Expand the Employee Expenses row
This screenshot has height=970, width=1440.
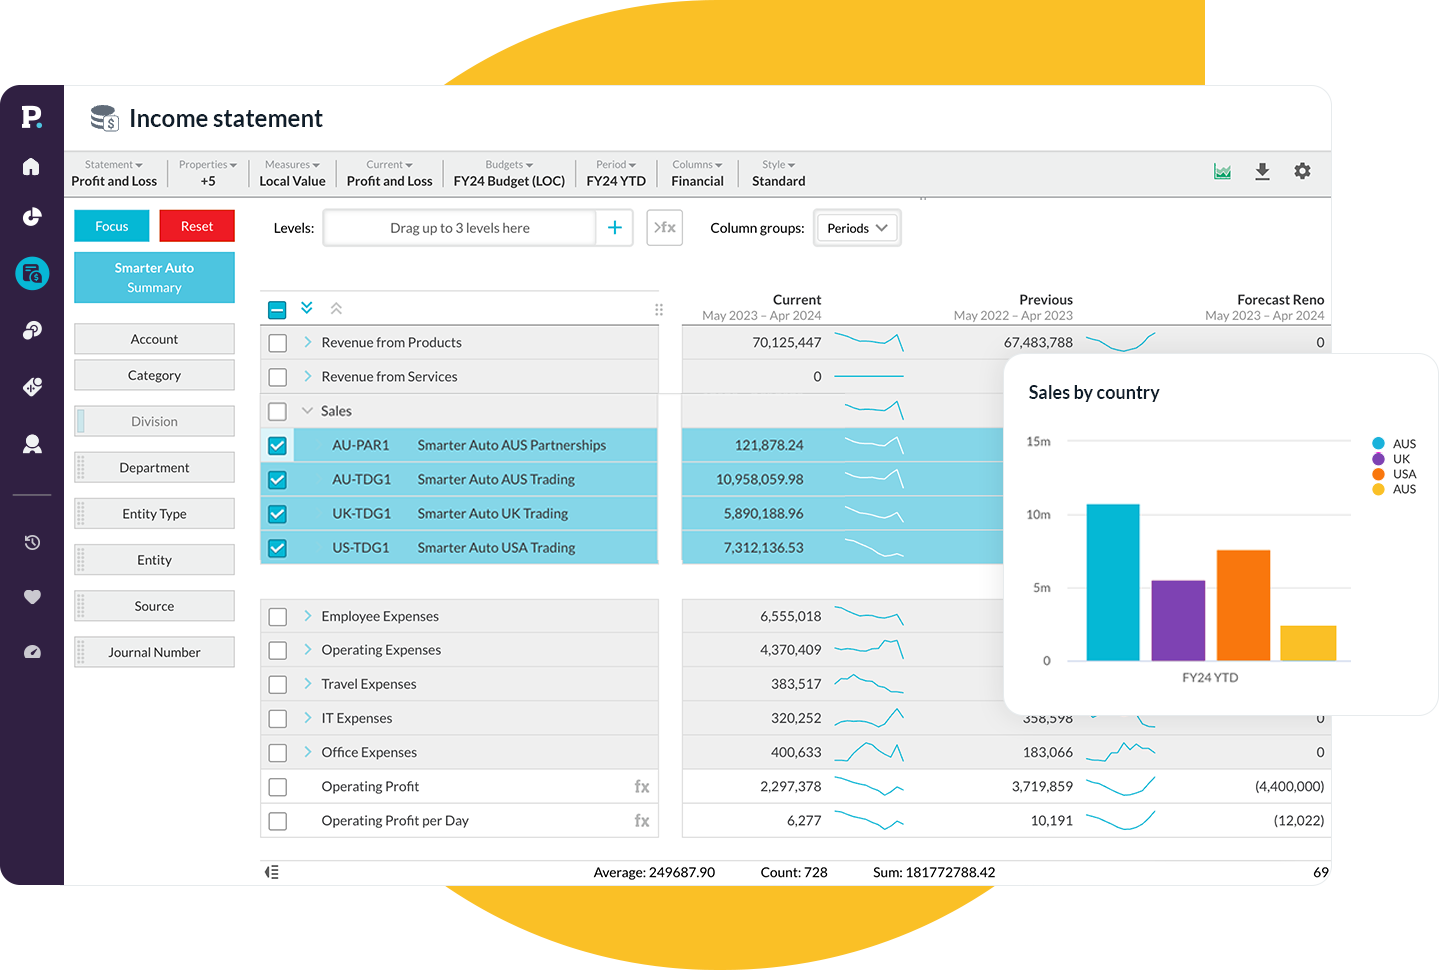tap(307, 616)
